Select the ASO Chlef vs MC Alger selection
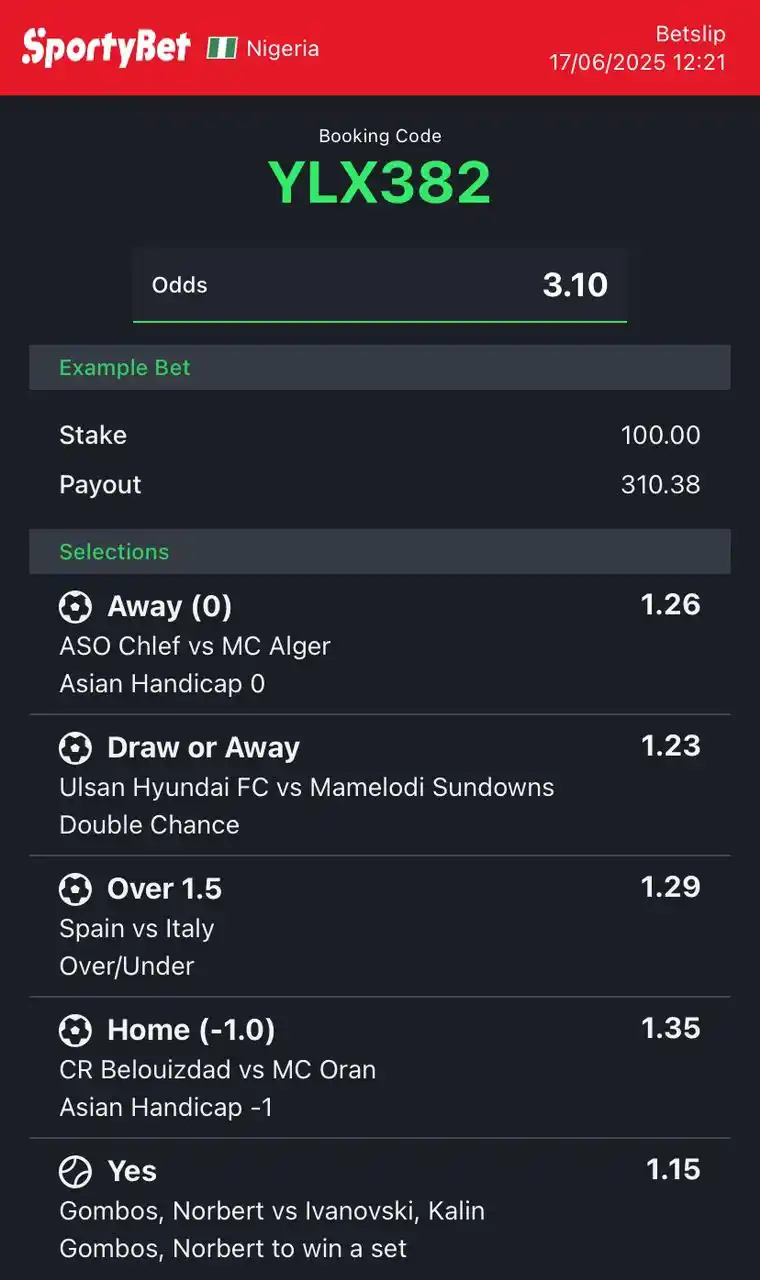The height and width of the screenshot is (1280, 760). pos(194,646)
